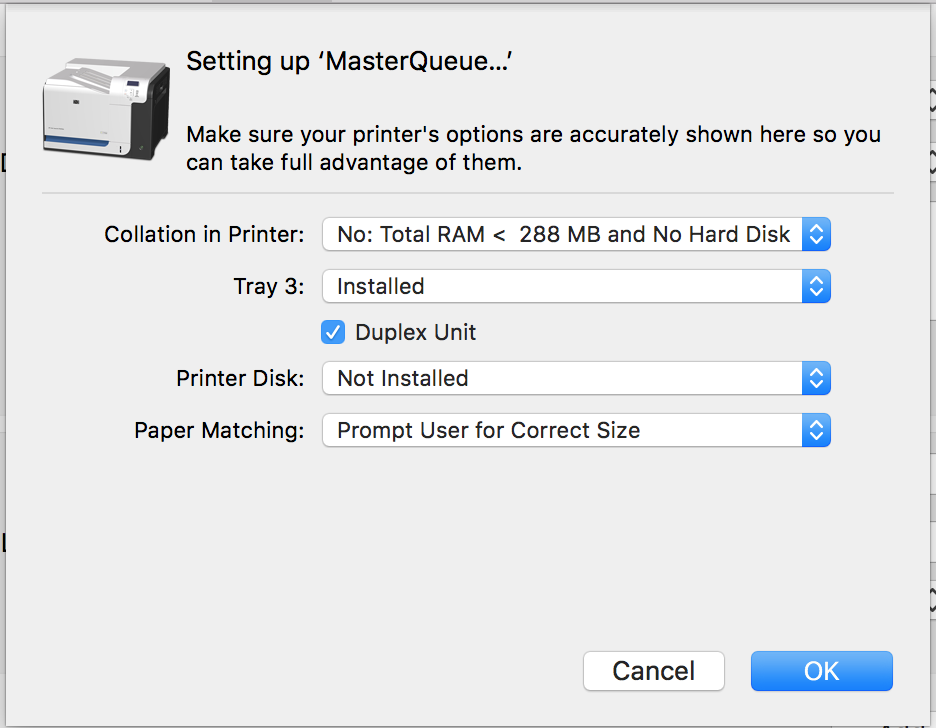Open the 'Not Installed' Printer Disk dropdown
The width and height of the screenshot is (936, 728).
pyautogui.click(x=576, y=378)
